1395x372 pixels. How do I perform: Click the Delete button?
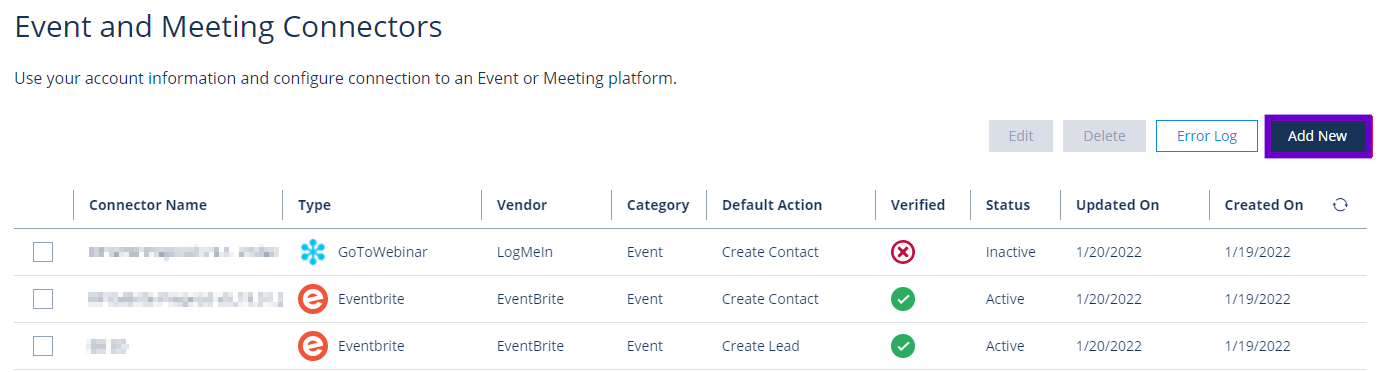point(1104,136)
